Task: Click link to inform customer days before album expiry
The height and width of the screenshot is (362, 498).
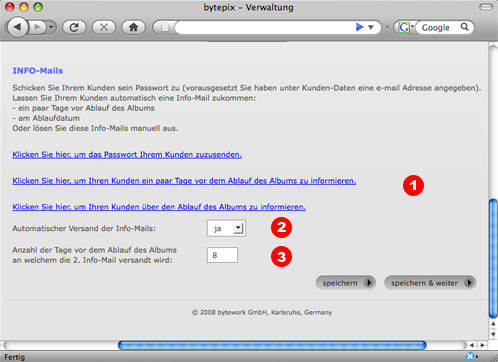Action: pos(184,181)
